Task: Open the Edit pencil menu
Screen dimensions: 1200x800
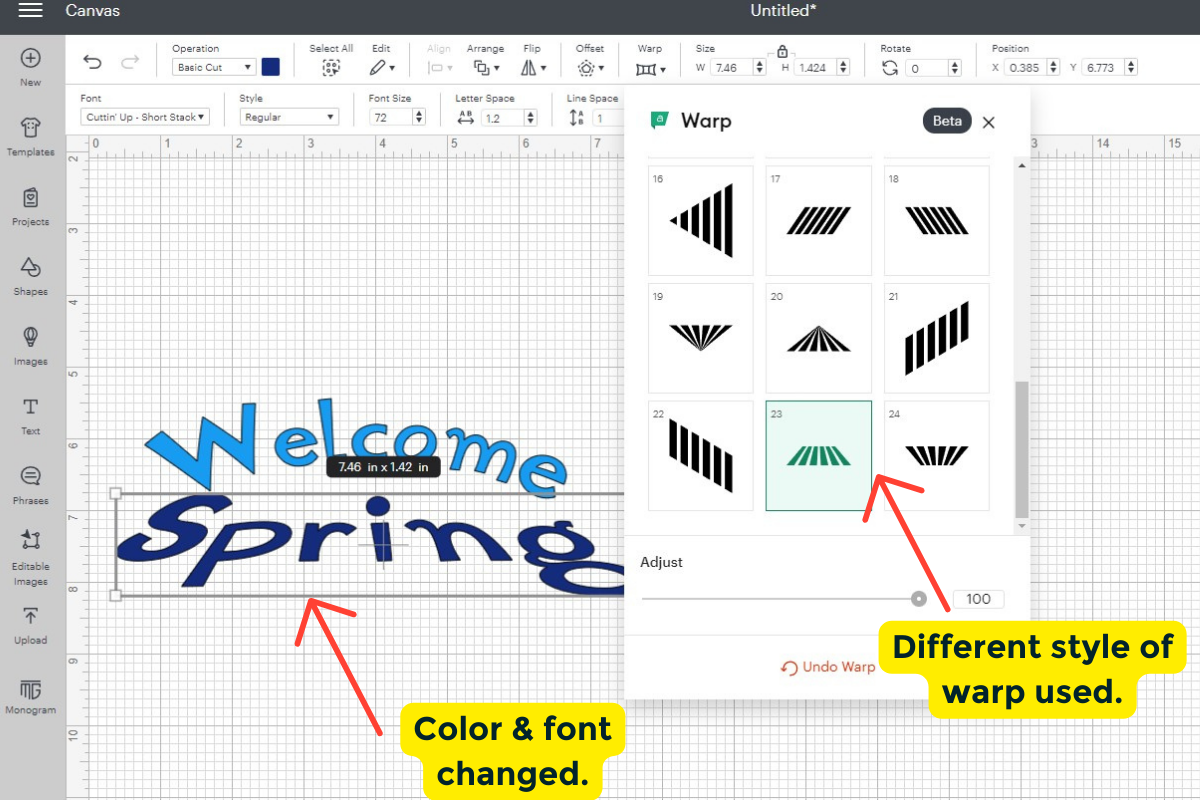Action: [x=381, y=68]
